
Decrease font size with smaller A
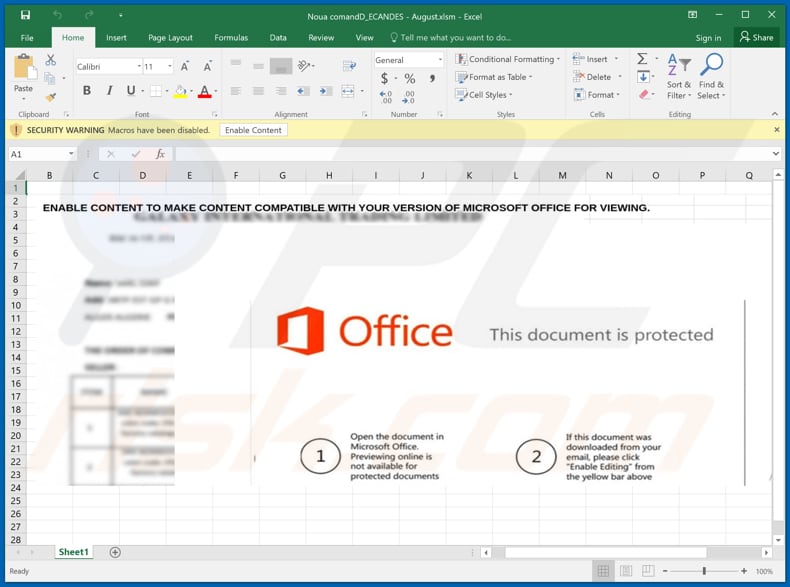[x=208, y=66]
